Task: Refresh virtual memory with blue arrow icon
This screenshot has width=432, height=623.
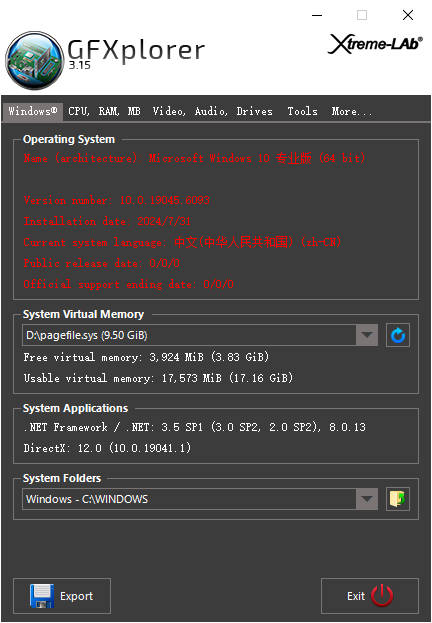Action: (398, 335)
